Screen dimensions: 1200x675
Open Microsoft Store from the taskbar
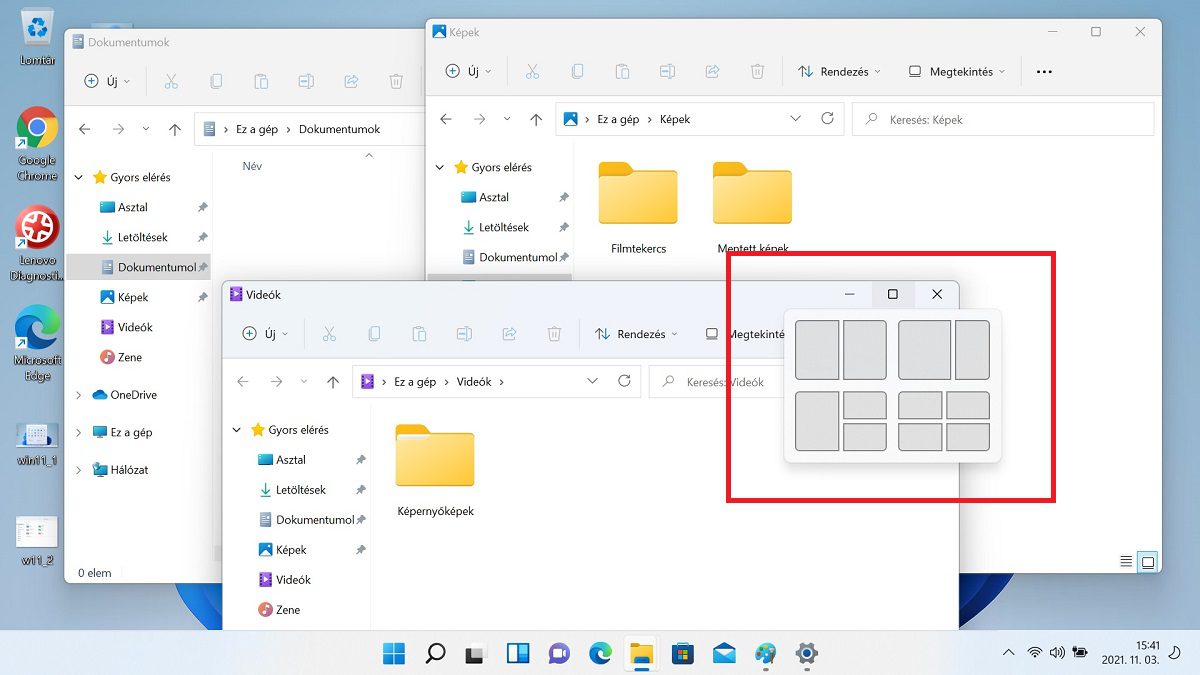[682, 654]
